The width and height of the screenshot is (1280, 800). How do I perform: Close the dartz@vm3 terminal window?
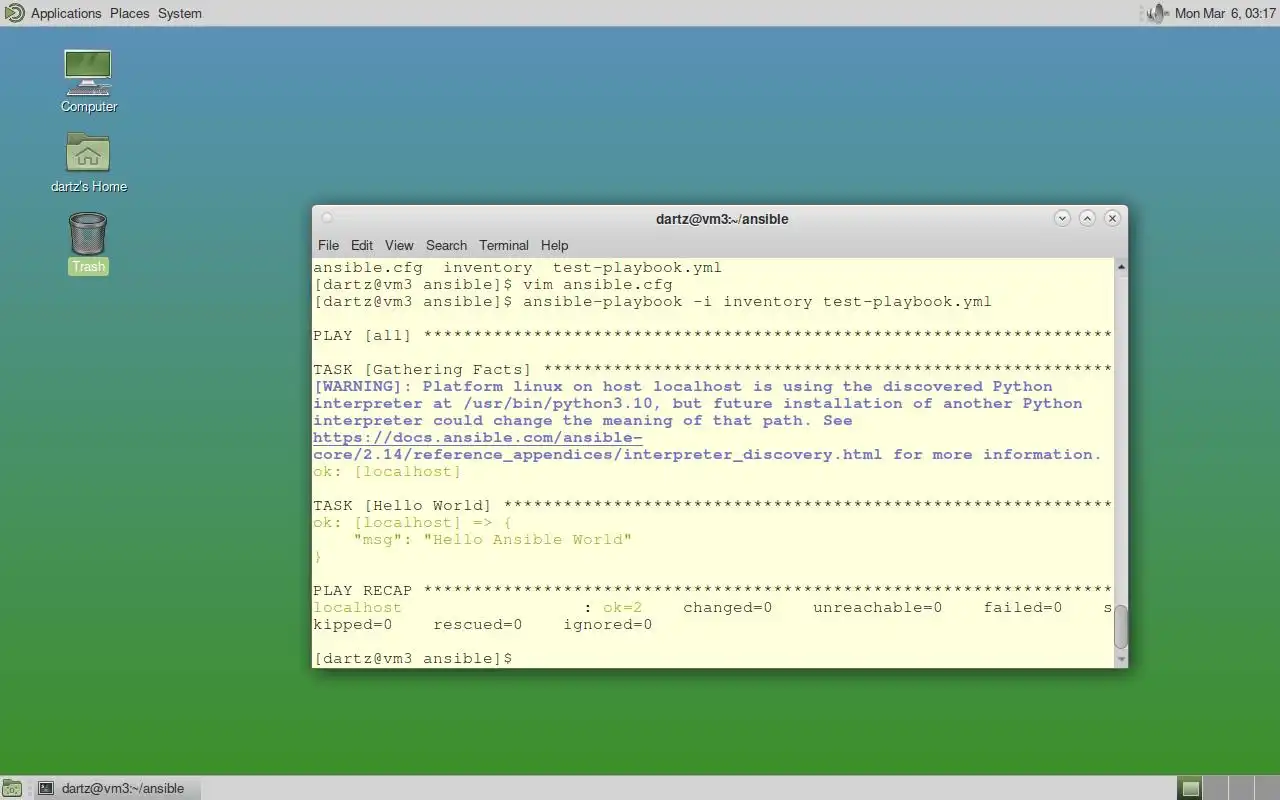1112,218
